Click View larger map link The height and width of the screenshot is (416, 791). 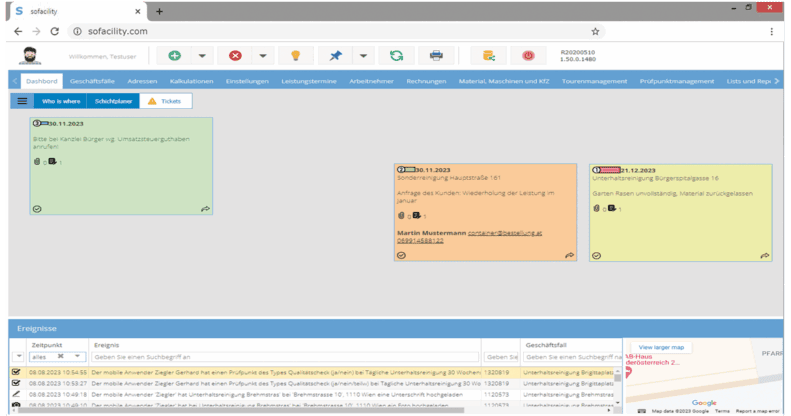pyautogui.click(x=661, y=347)
